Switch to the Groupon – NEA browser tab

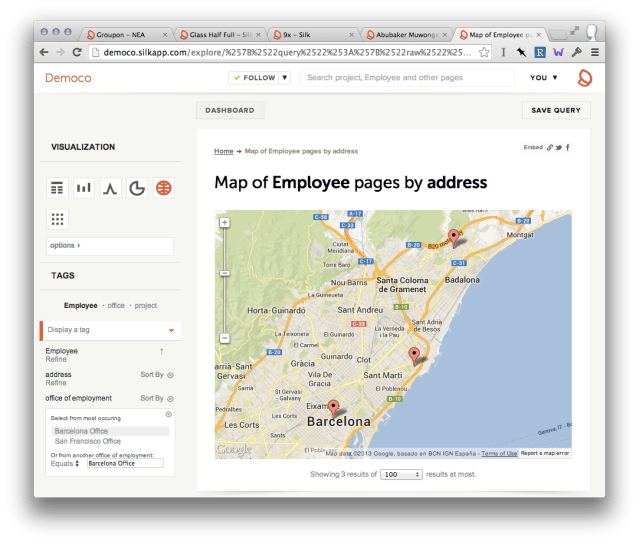[x=125, y=33]
